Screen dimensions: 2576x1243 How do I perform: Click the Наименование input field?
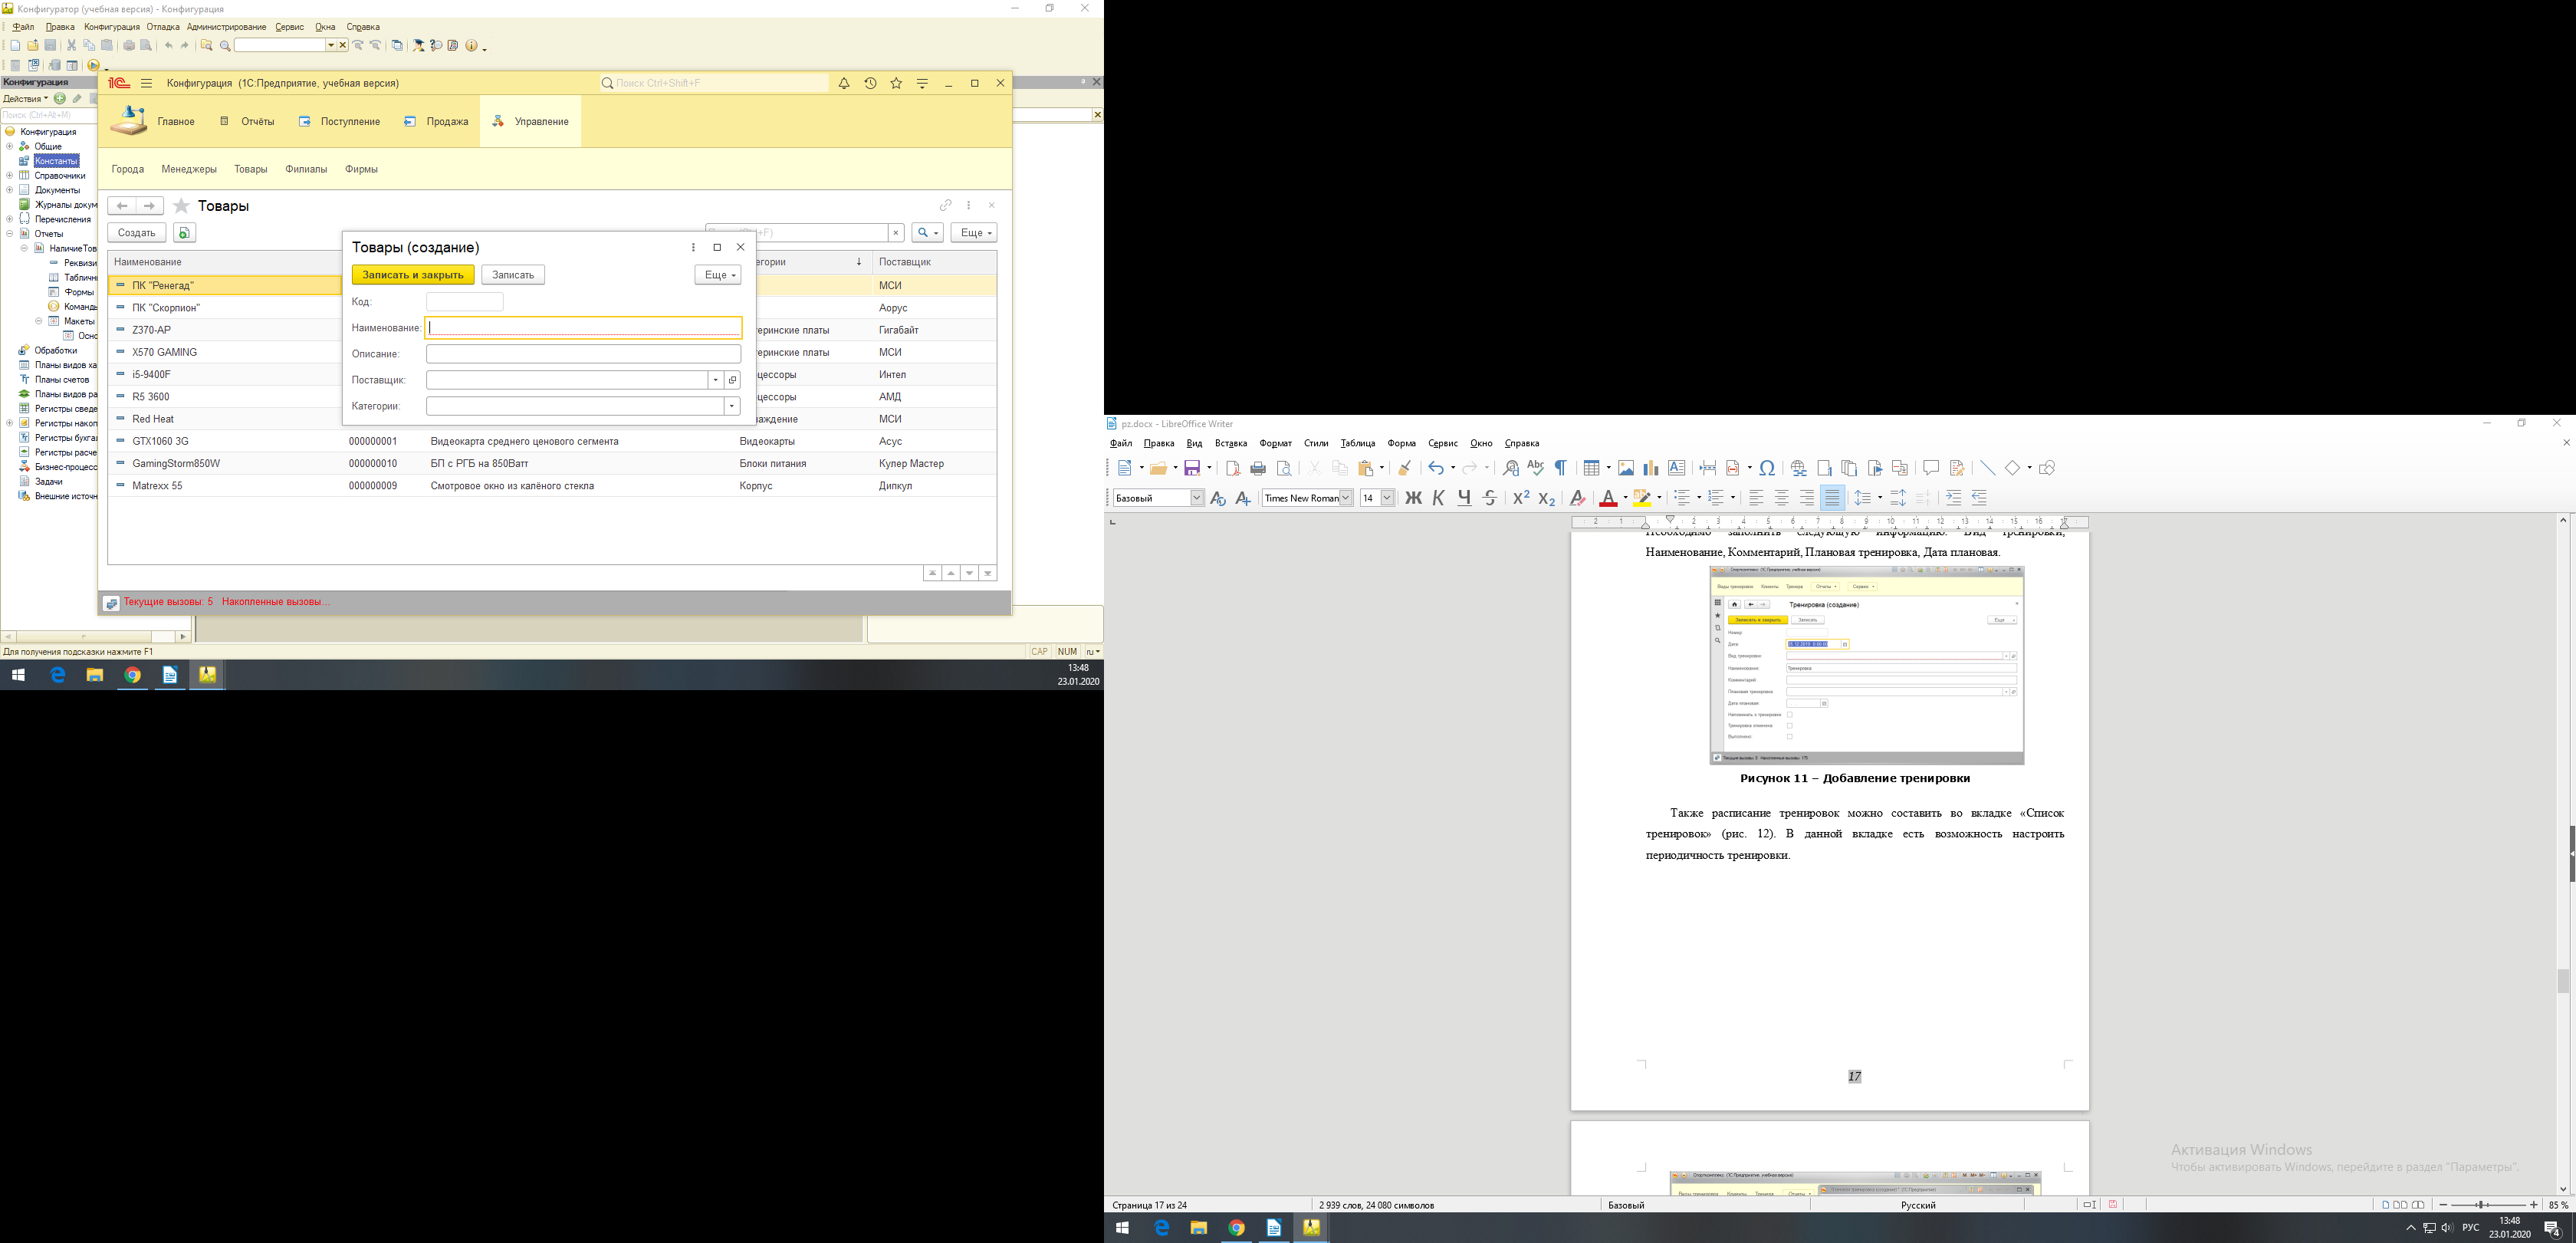click(584, 328)
